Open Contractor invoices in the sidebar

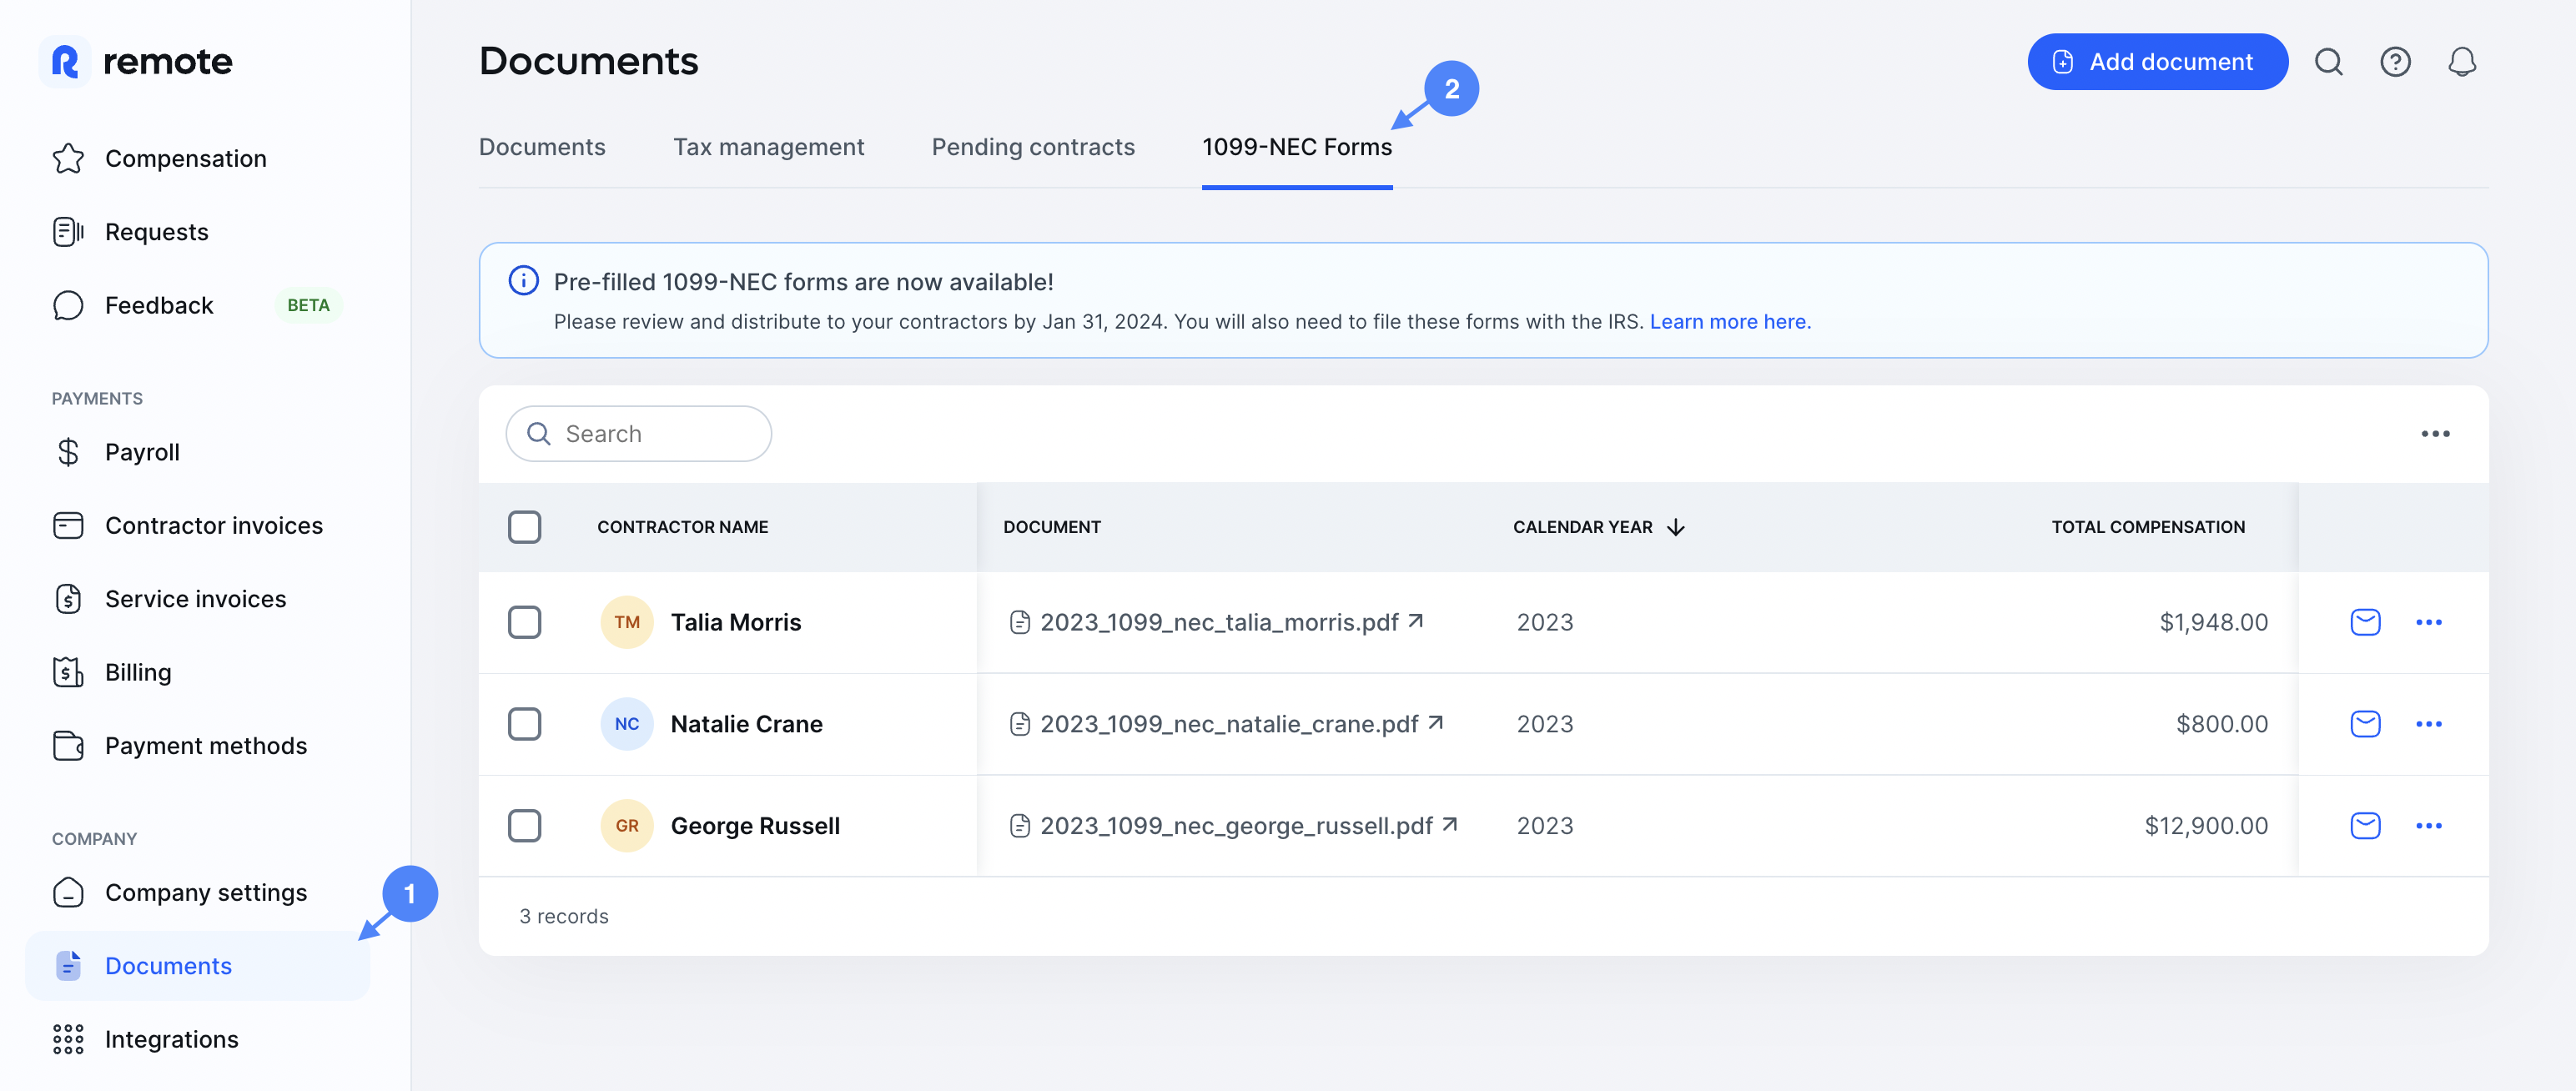click(214, 526)
